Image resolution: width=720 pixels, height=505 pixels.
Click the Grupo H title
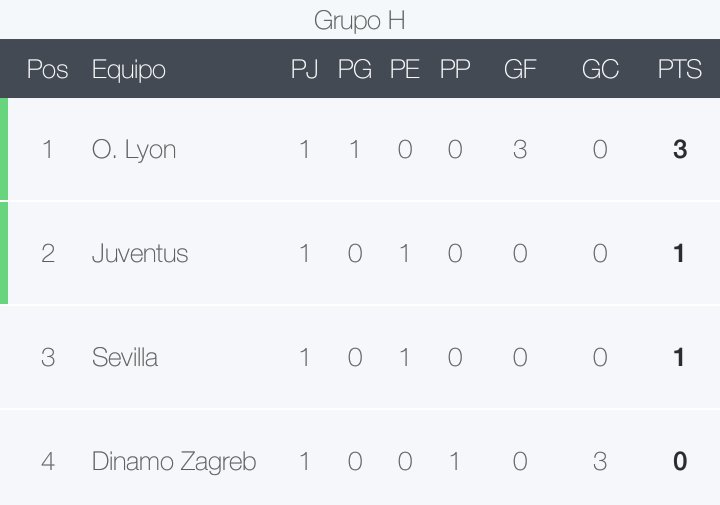360,21
